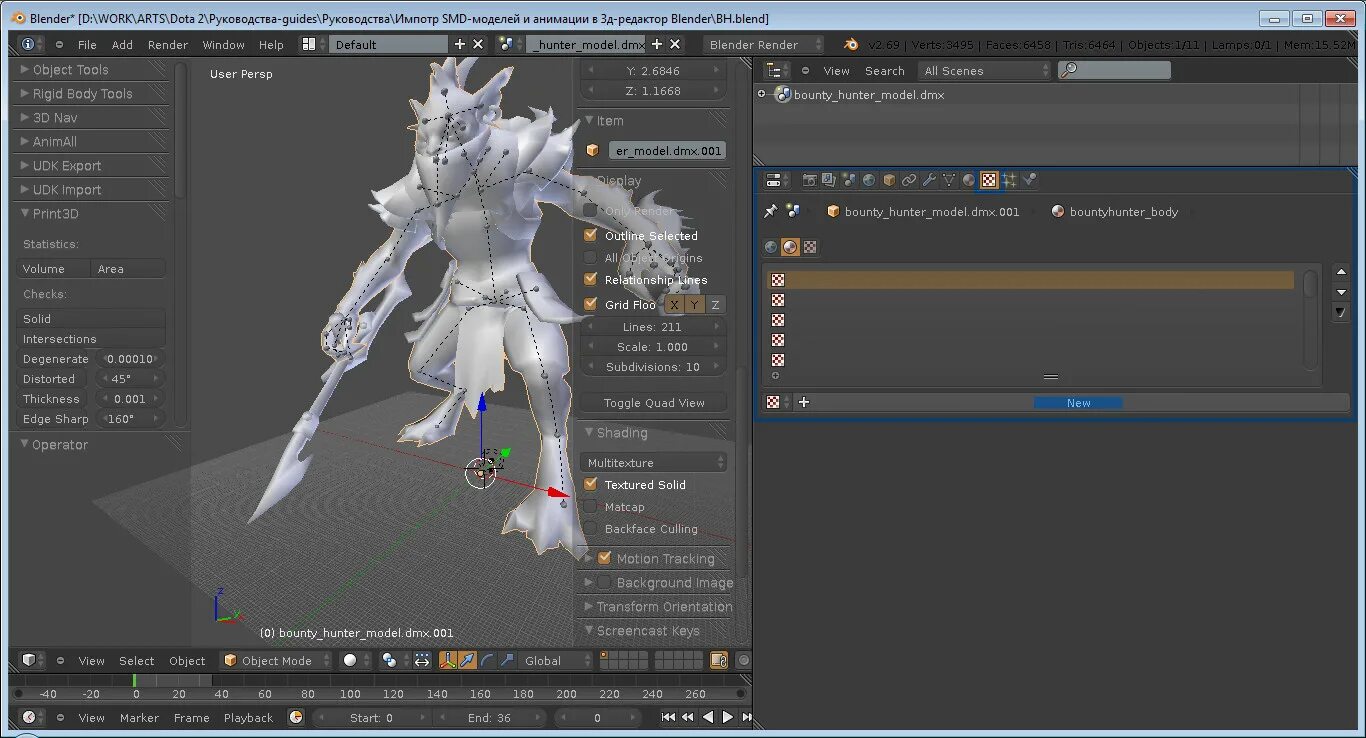Open texture slot specials menu
Viewport: 1366px width, 738px height.
point(1342,312)
